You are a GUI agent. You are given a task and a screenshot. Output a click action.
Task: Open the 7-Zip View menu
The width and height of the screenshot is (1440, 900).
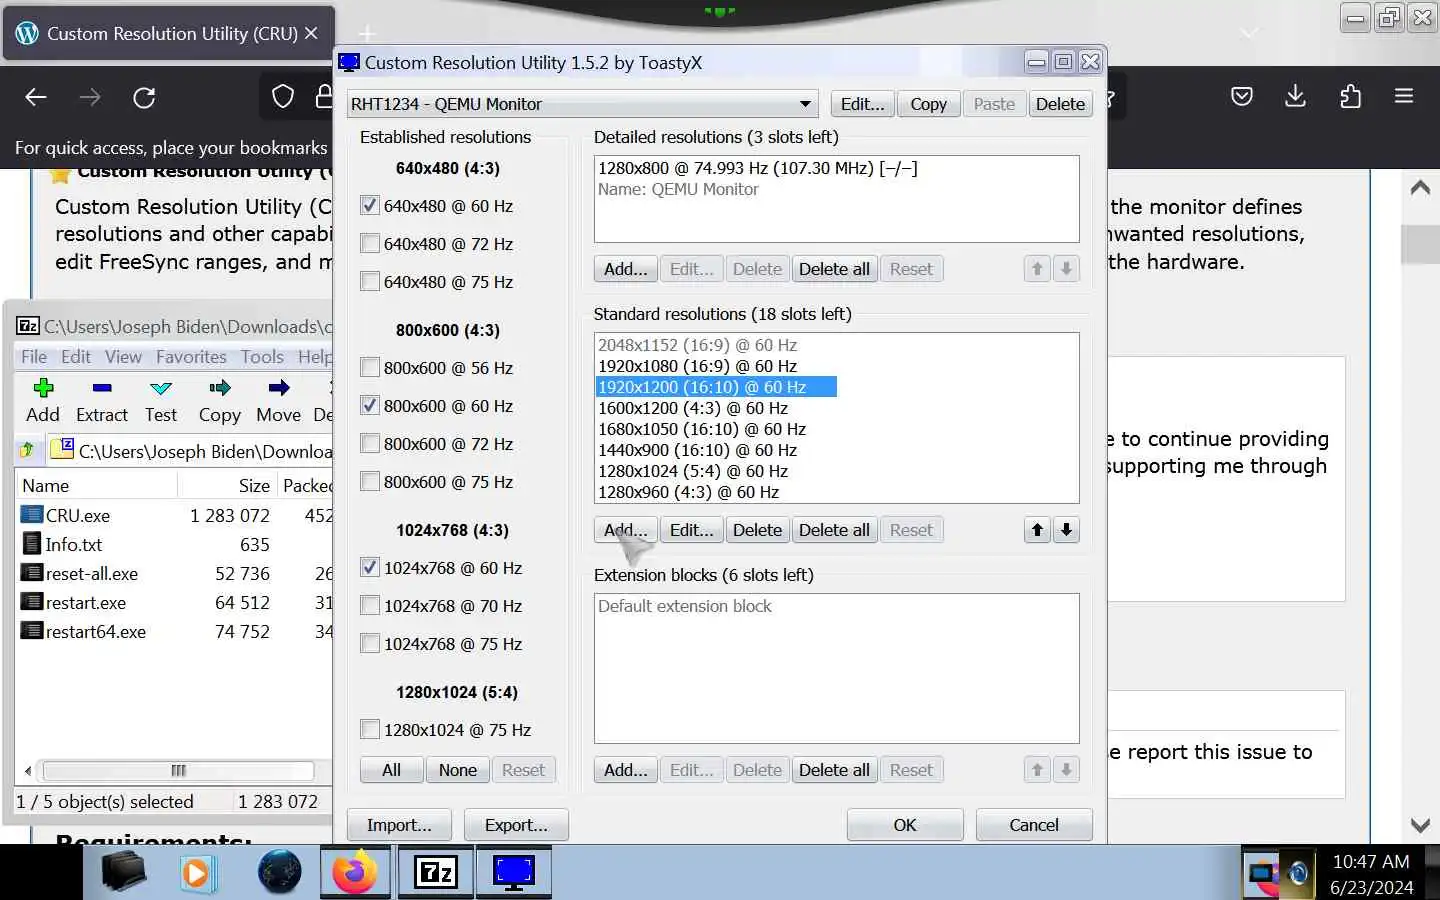click(123, 357)
